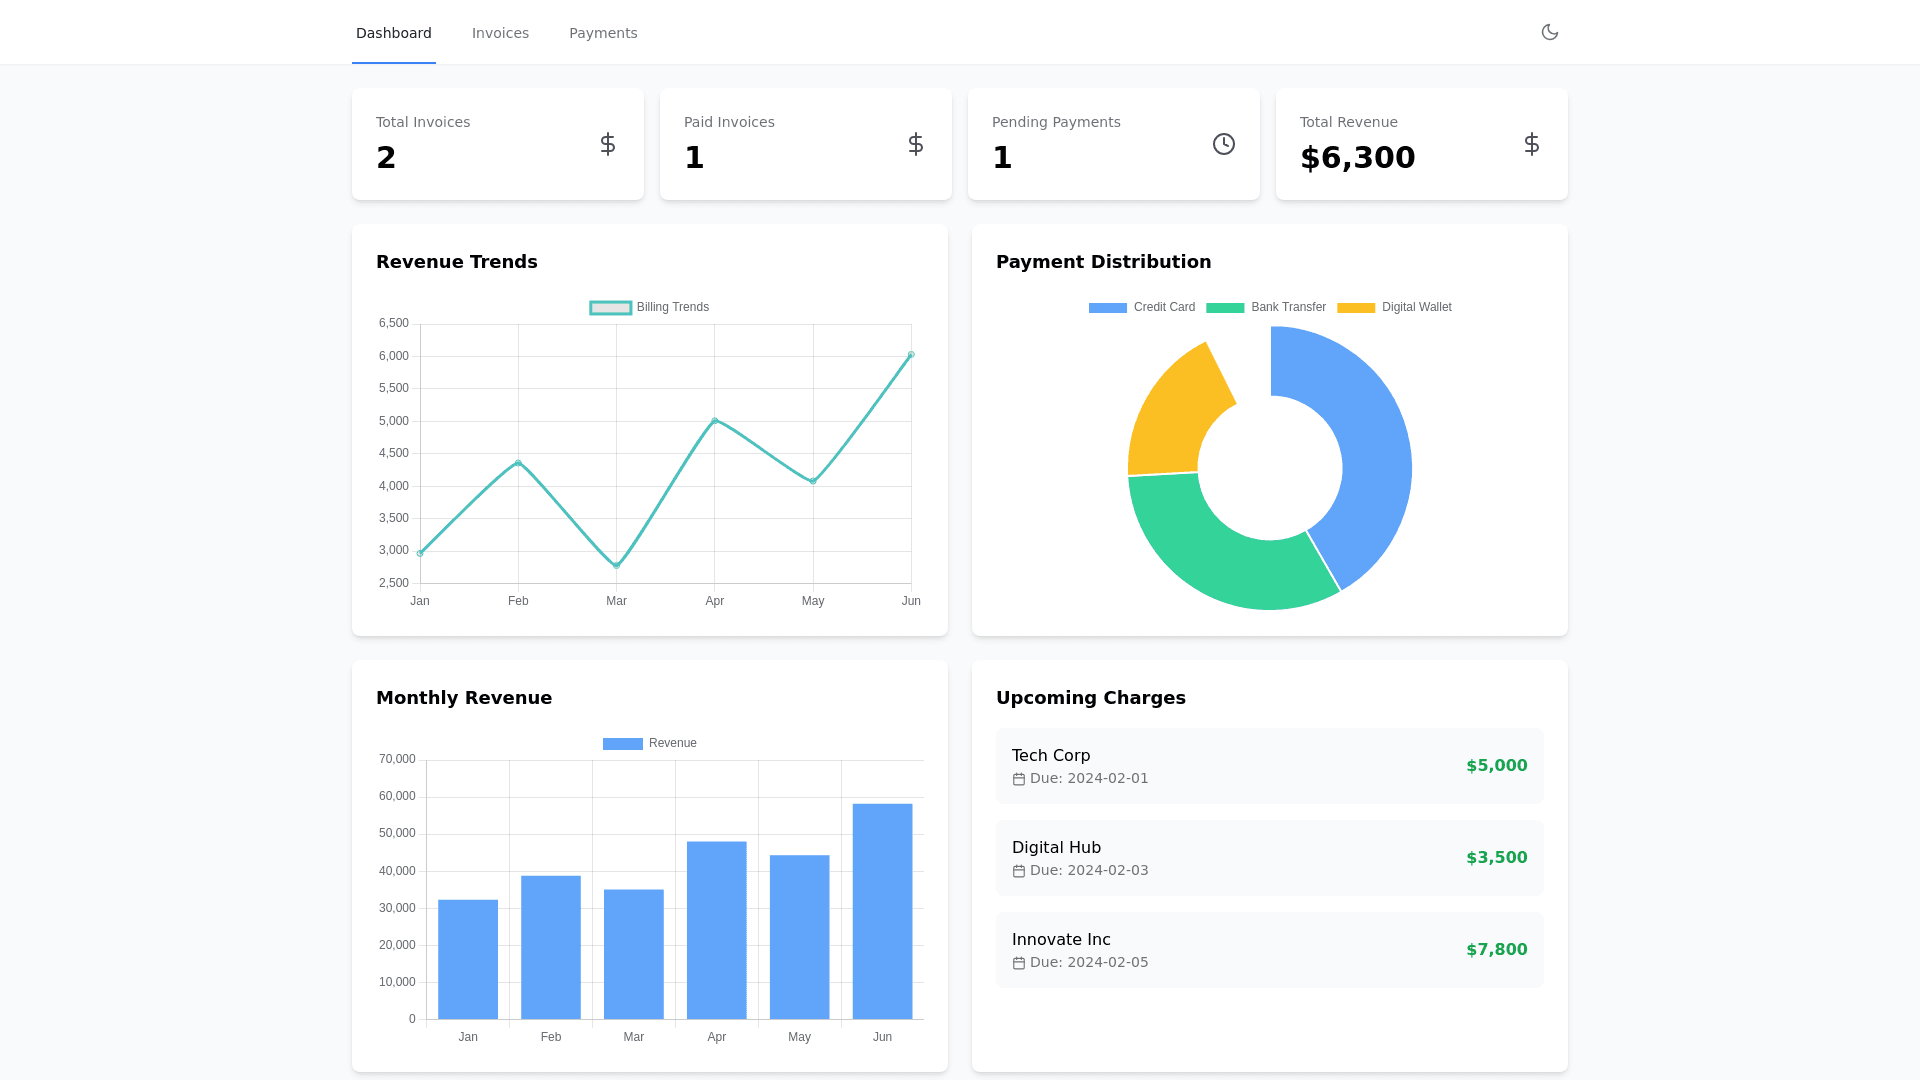The width and height of the screenshot is (1920, 1080).
Task: Switch to the Payments tab
Action: point(603,33)
